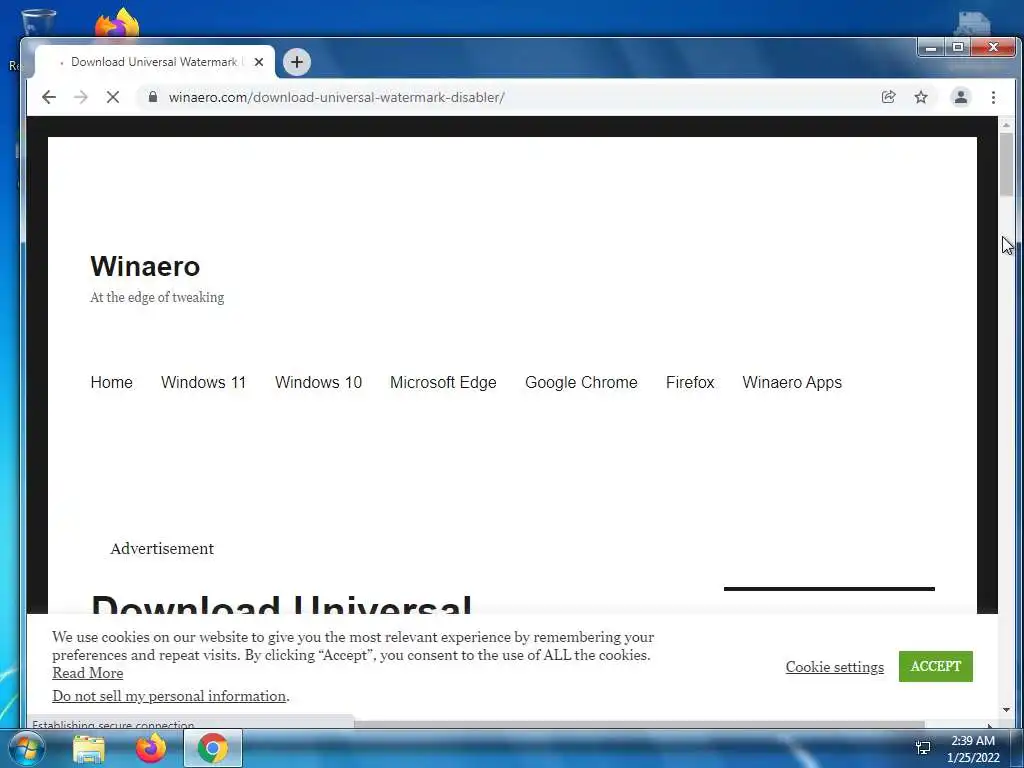Bookmark this page with the star icon

pos(921,97)
